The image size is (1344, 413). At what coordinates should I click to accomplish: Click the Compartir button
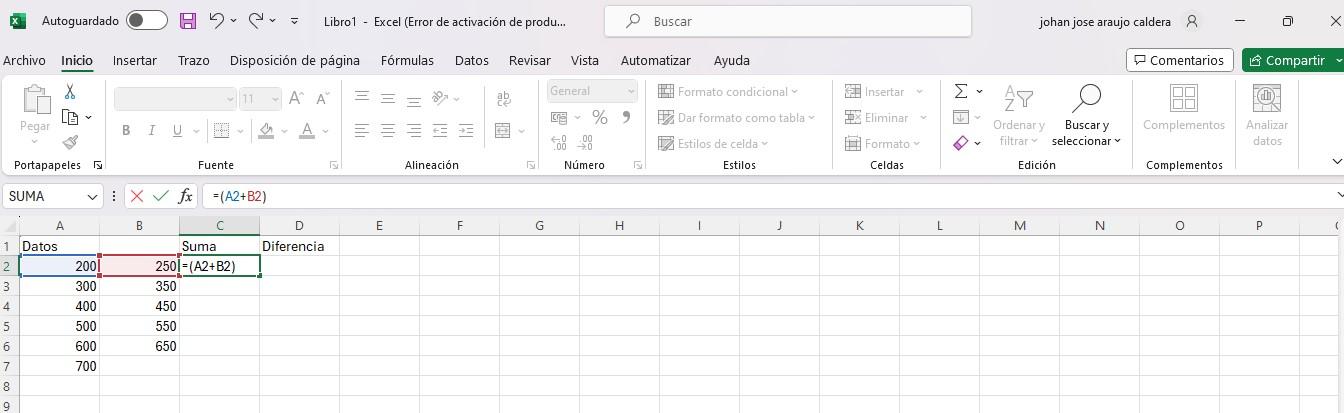click(x=1286, y=60)
